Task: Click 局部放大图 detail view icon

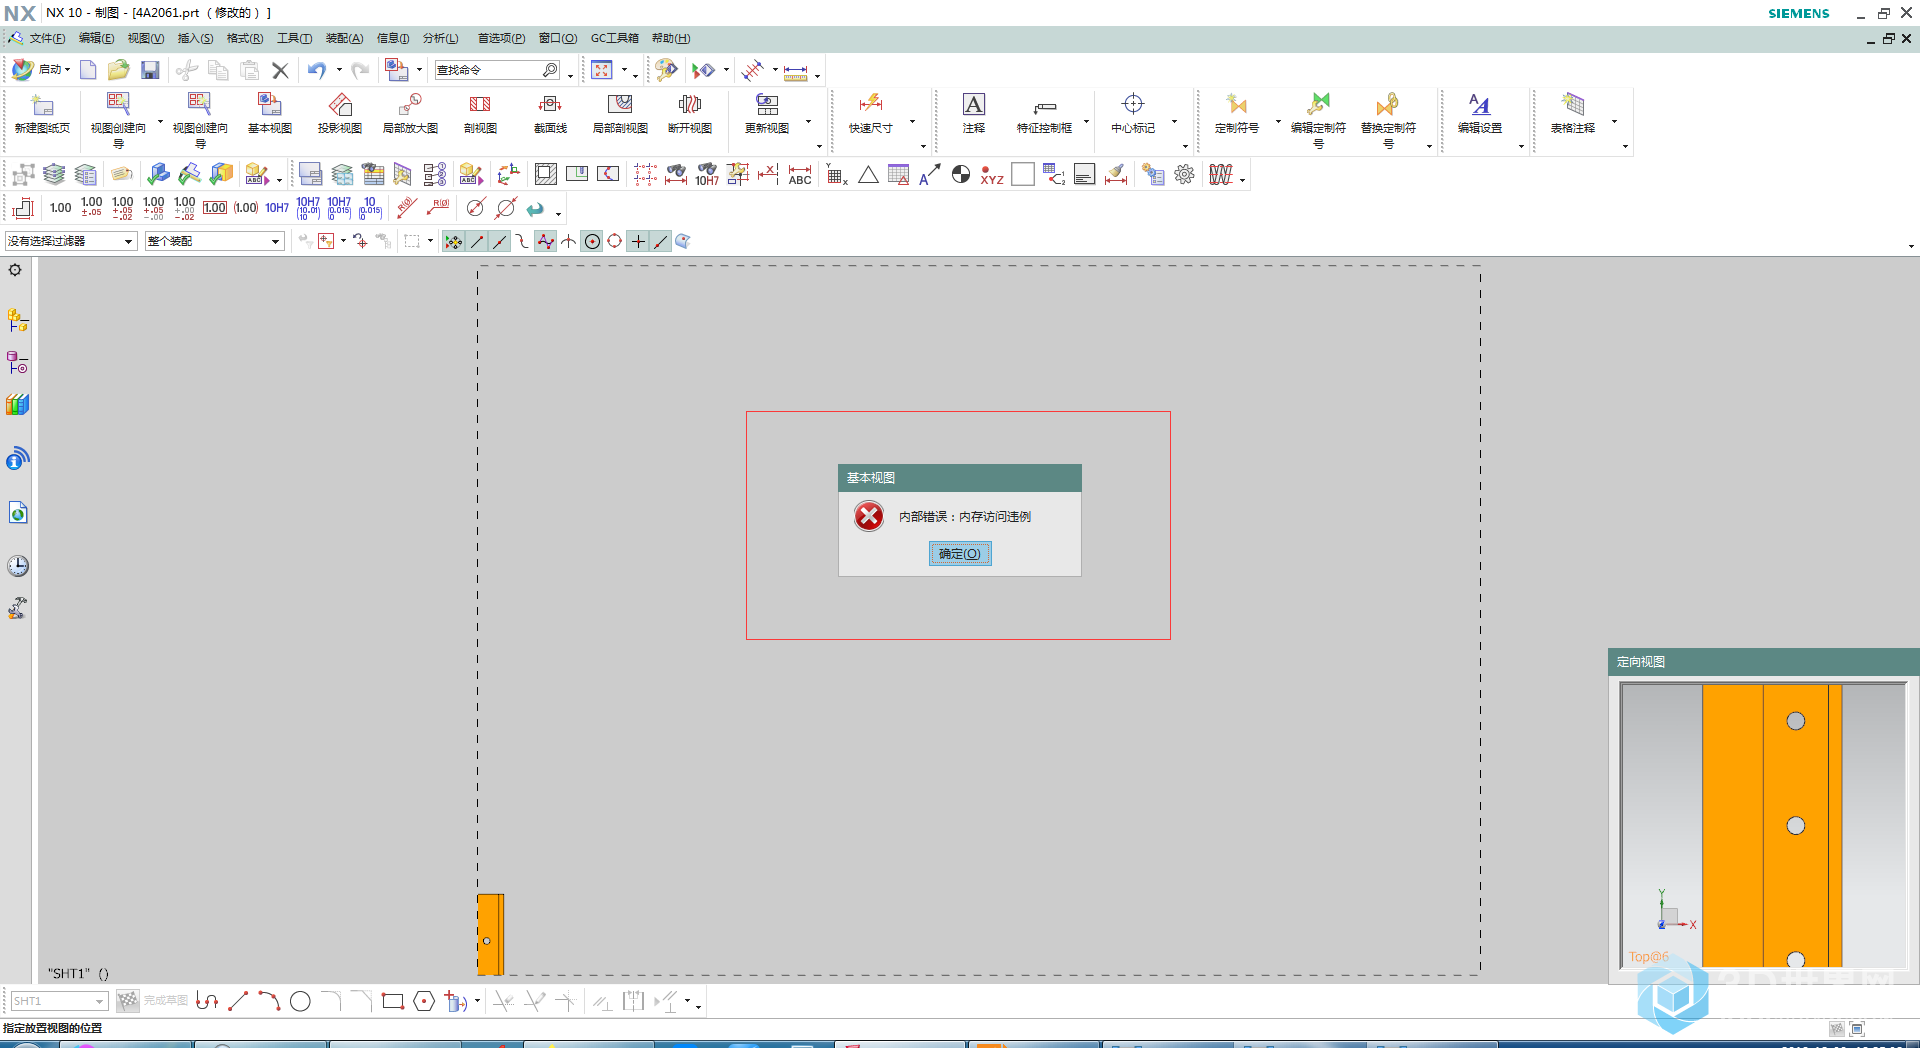Action: [410, 114]
